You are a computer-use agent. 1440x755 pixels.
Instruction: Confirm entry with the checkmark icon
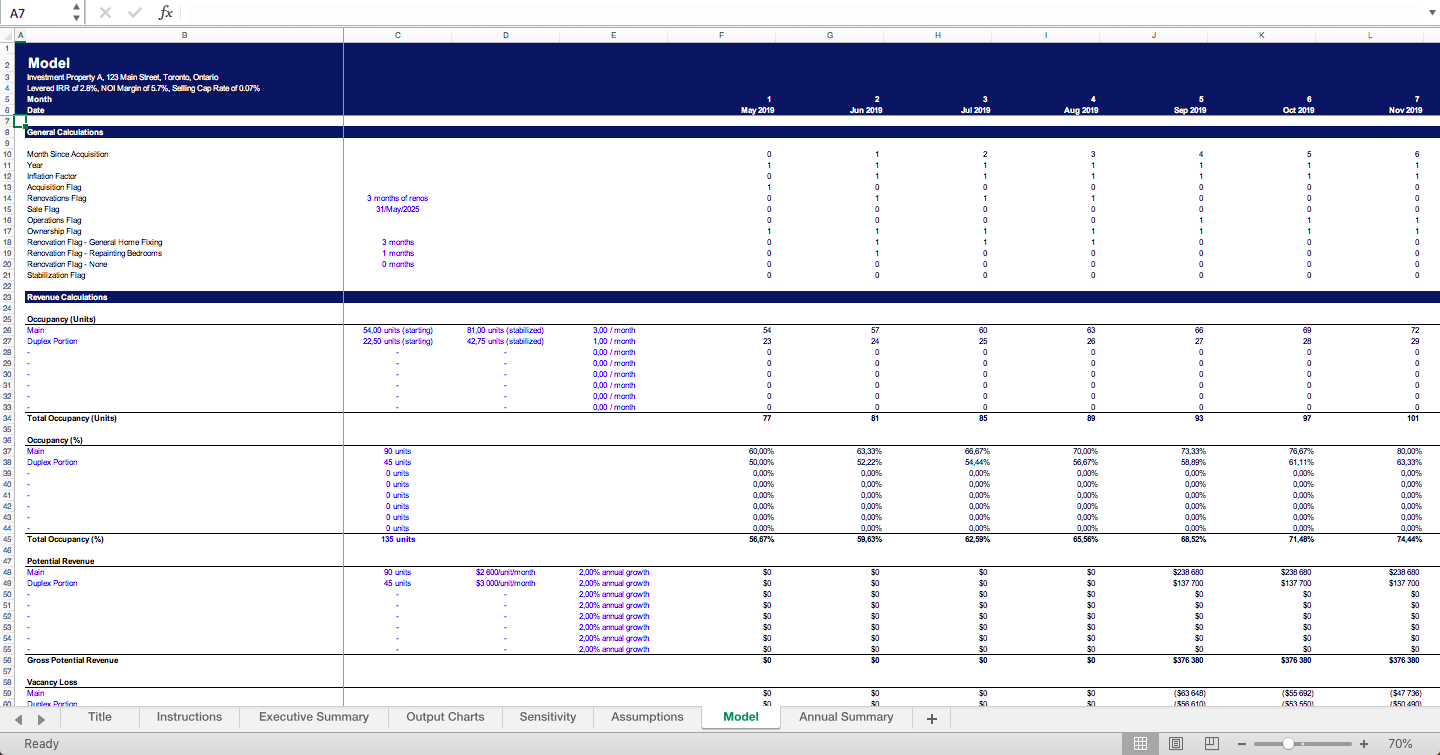134,12
